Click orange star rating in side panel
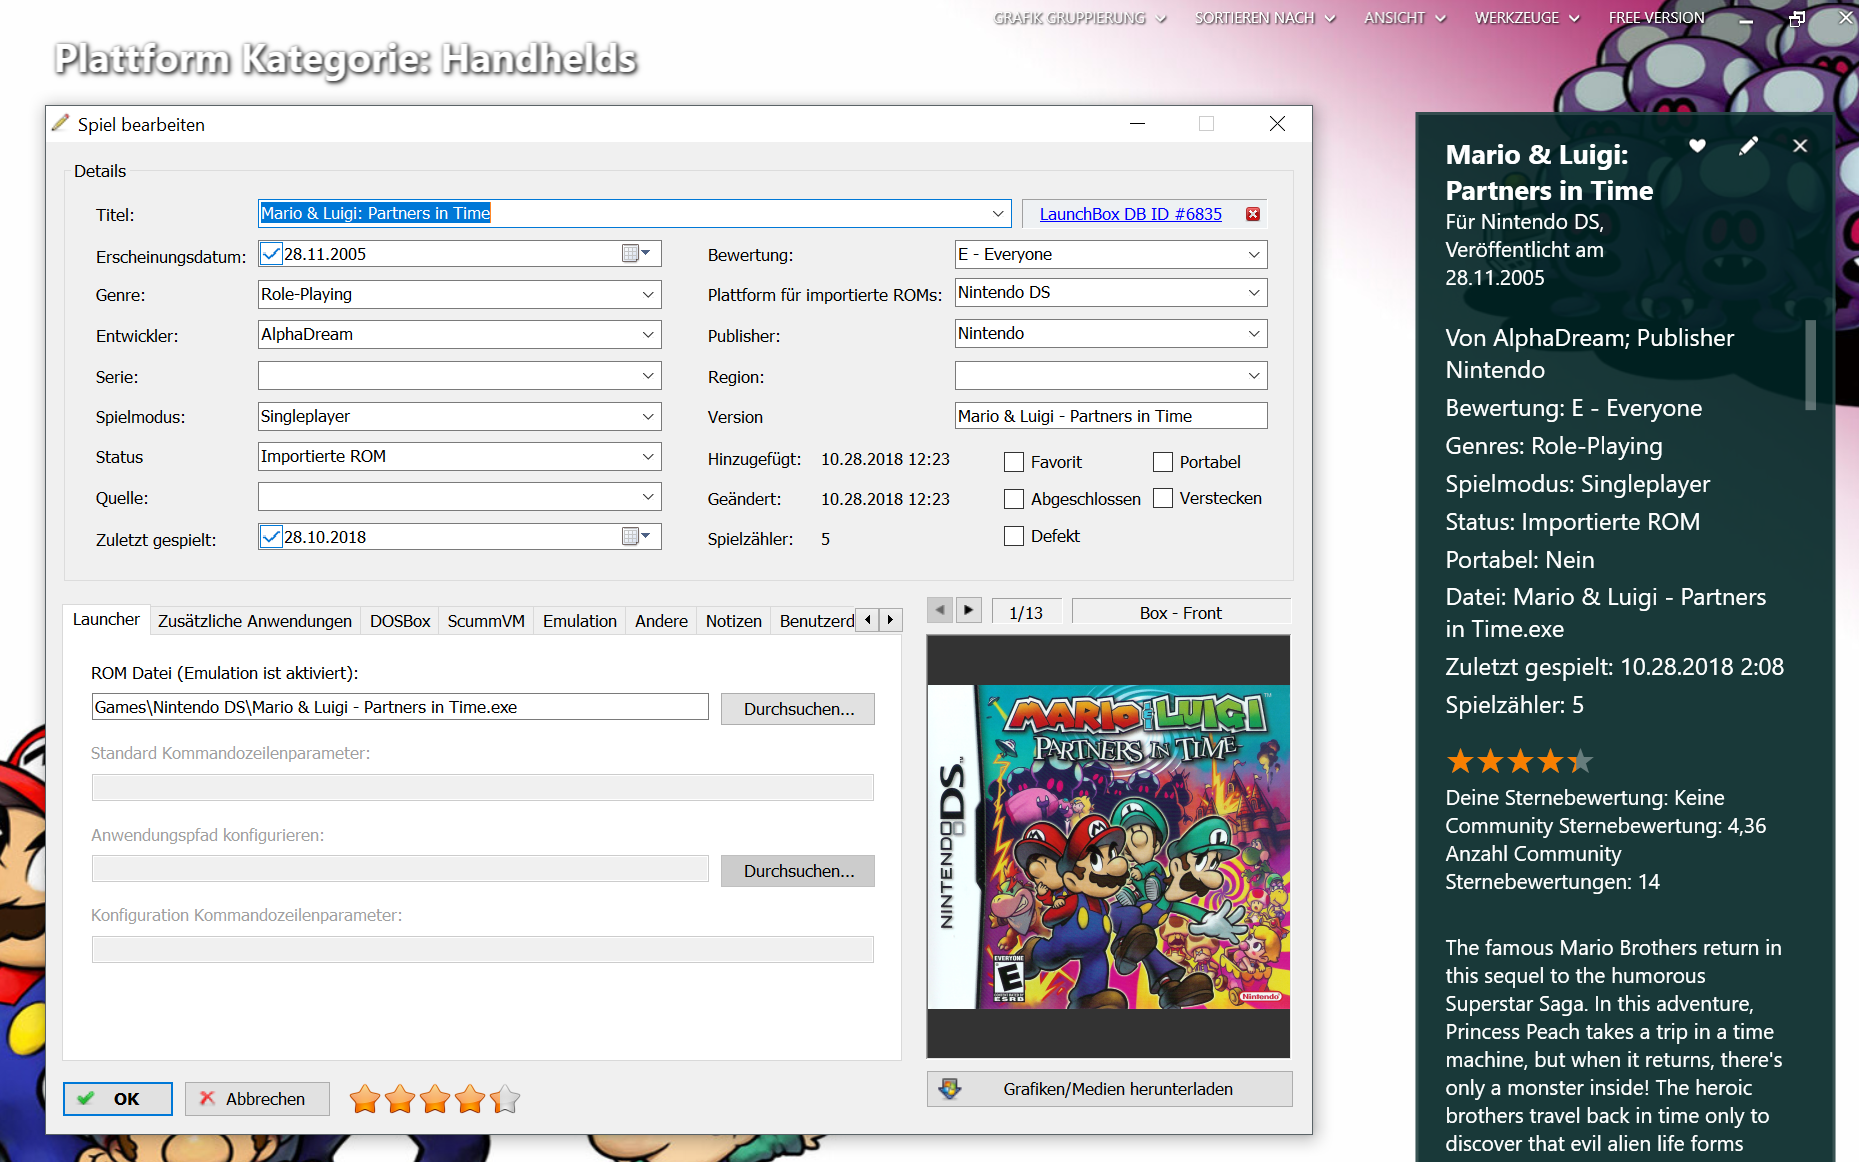1859x1162 pixels. point(1519,762)
